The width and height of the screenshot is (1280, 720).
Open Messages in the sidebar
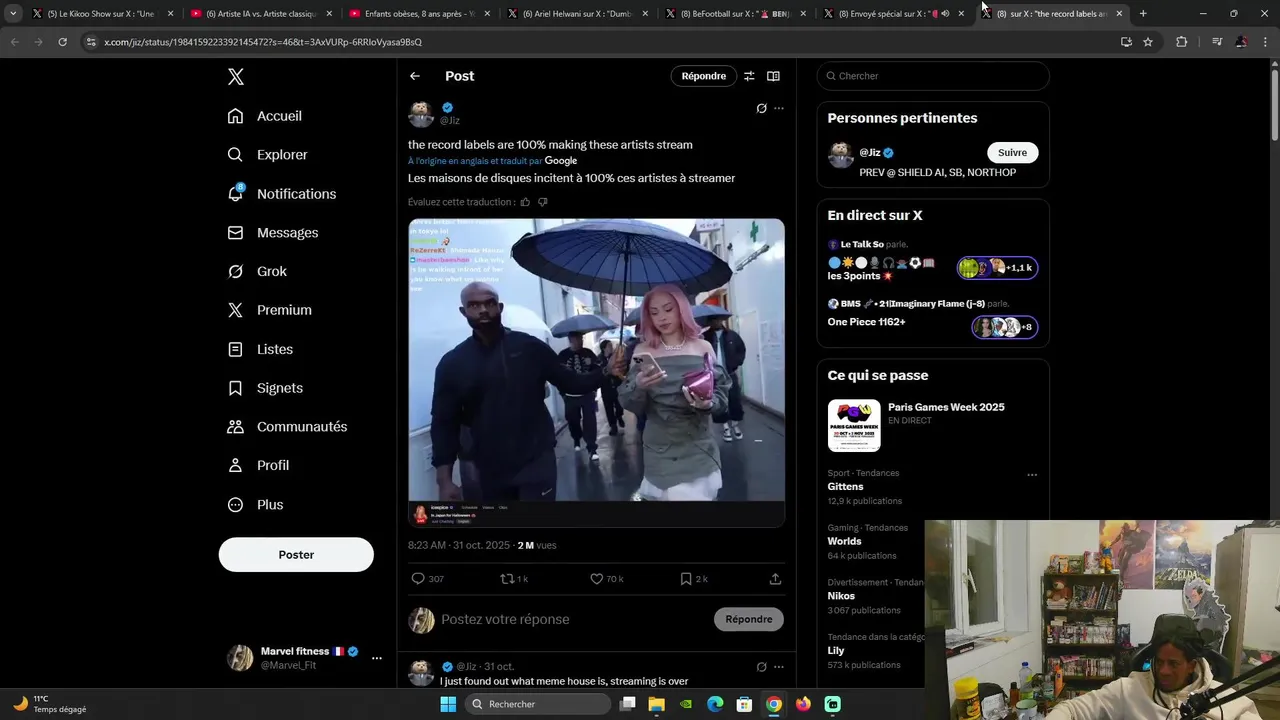[272, 233]
